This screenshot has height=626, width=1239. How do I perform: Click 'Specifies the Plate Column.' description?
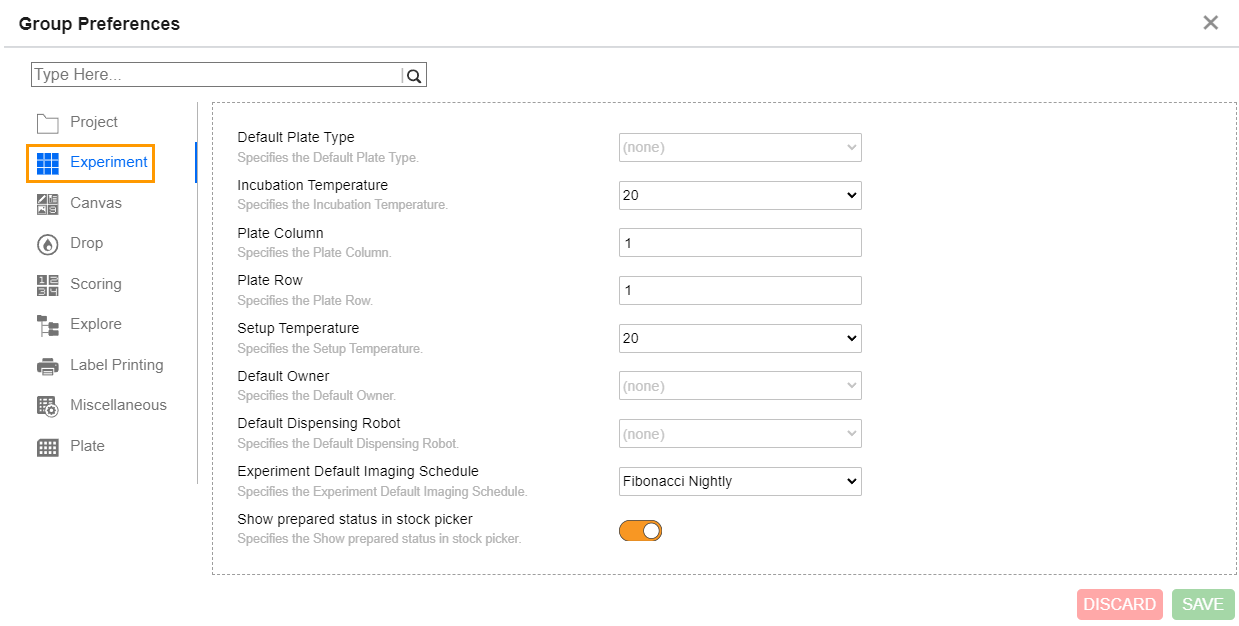(x=314, y=253)
